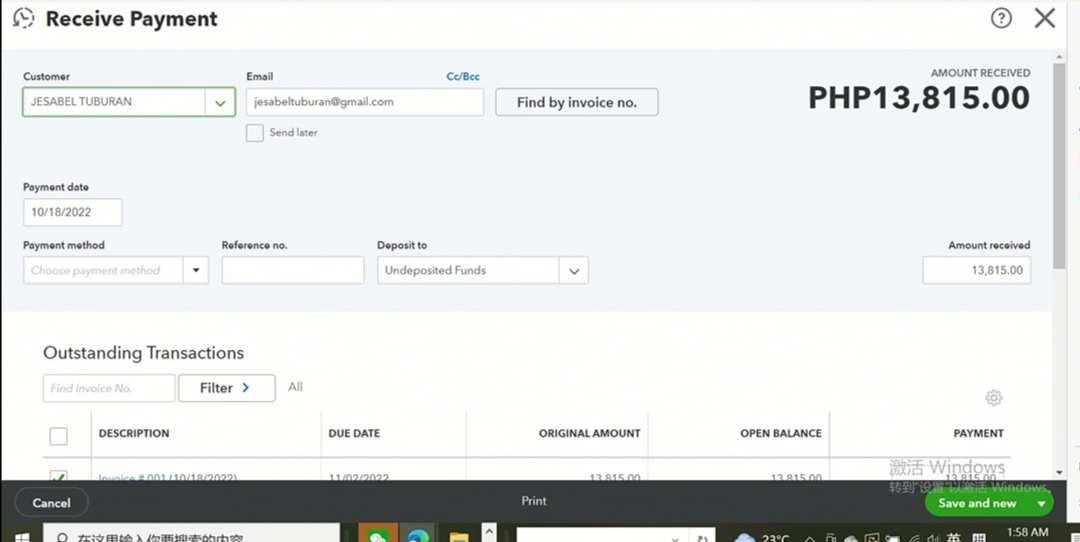
Task: Click the PAYMENT column header
Action: coord(978,433)
